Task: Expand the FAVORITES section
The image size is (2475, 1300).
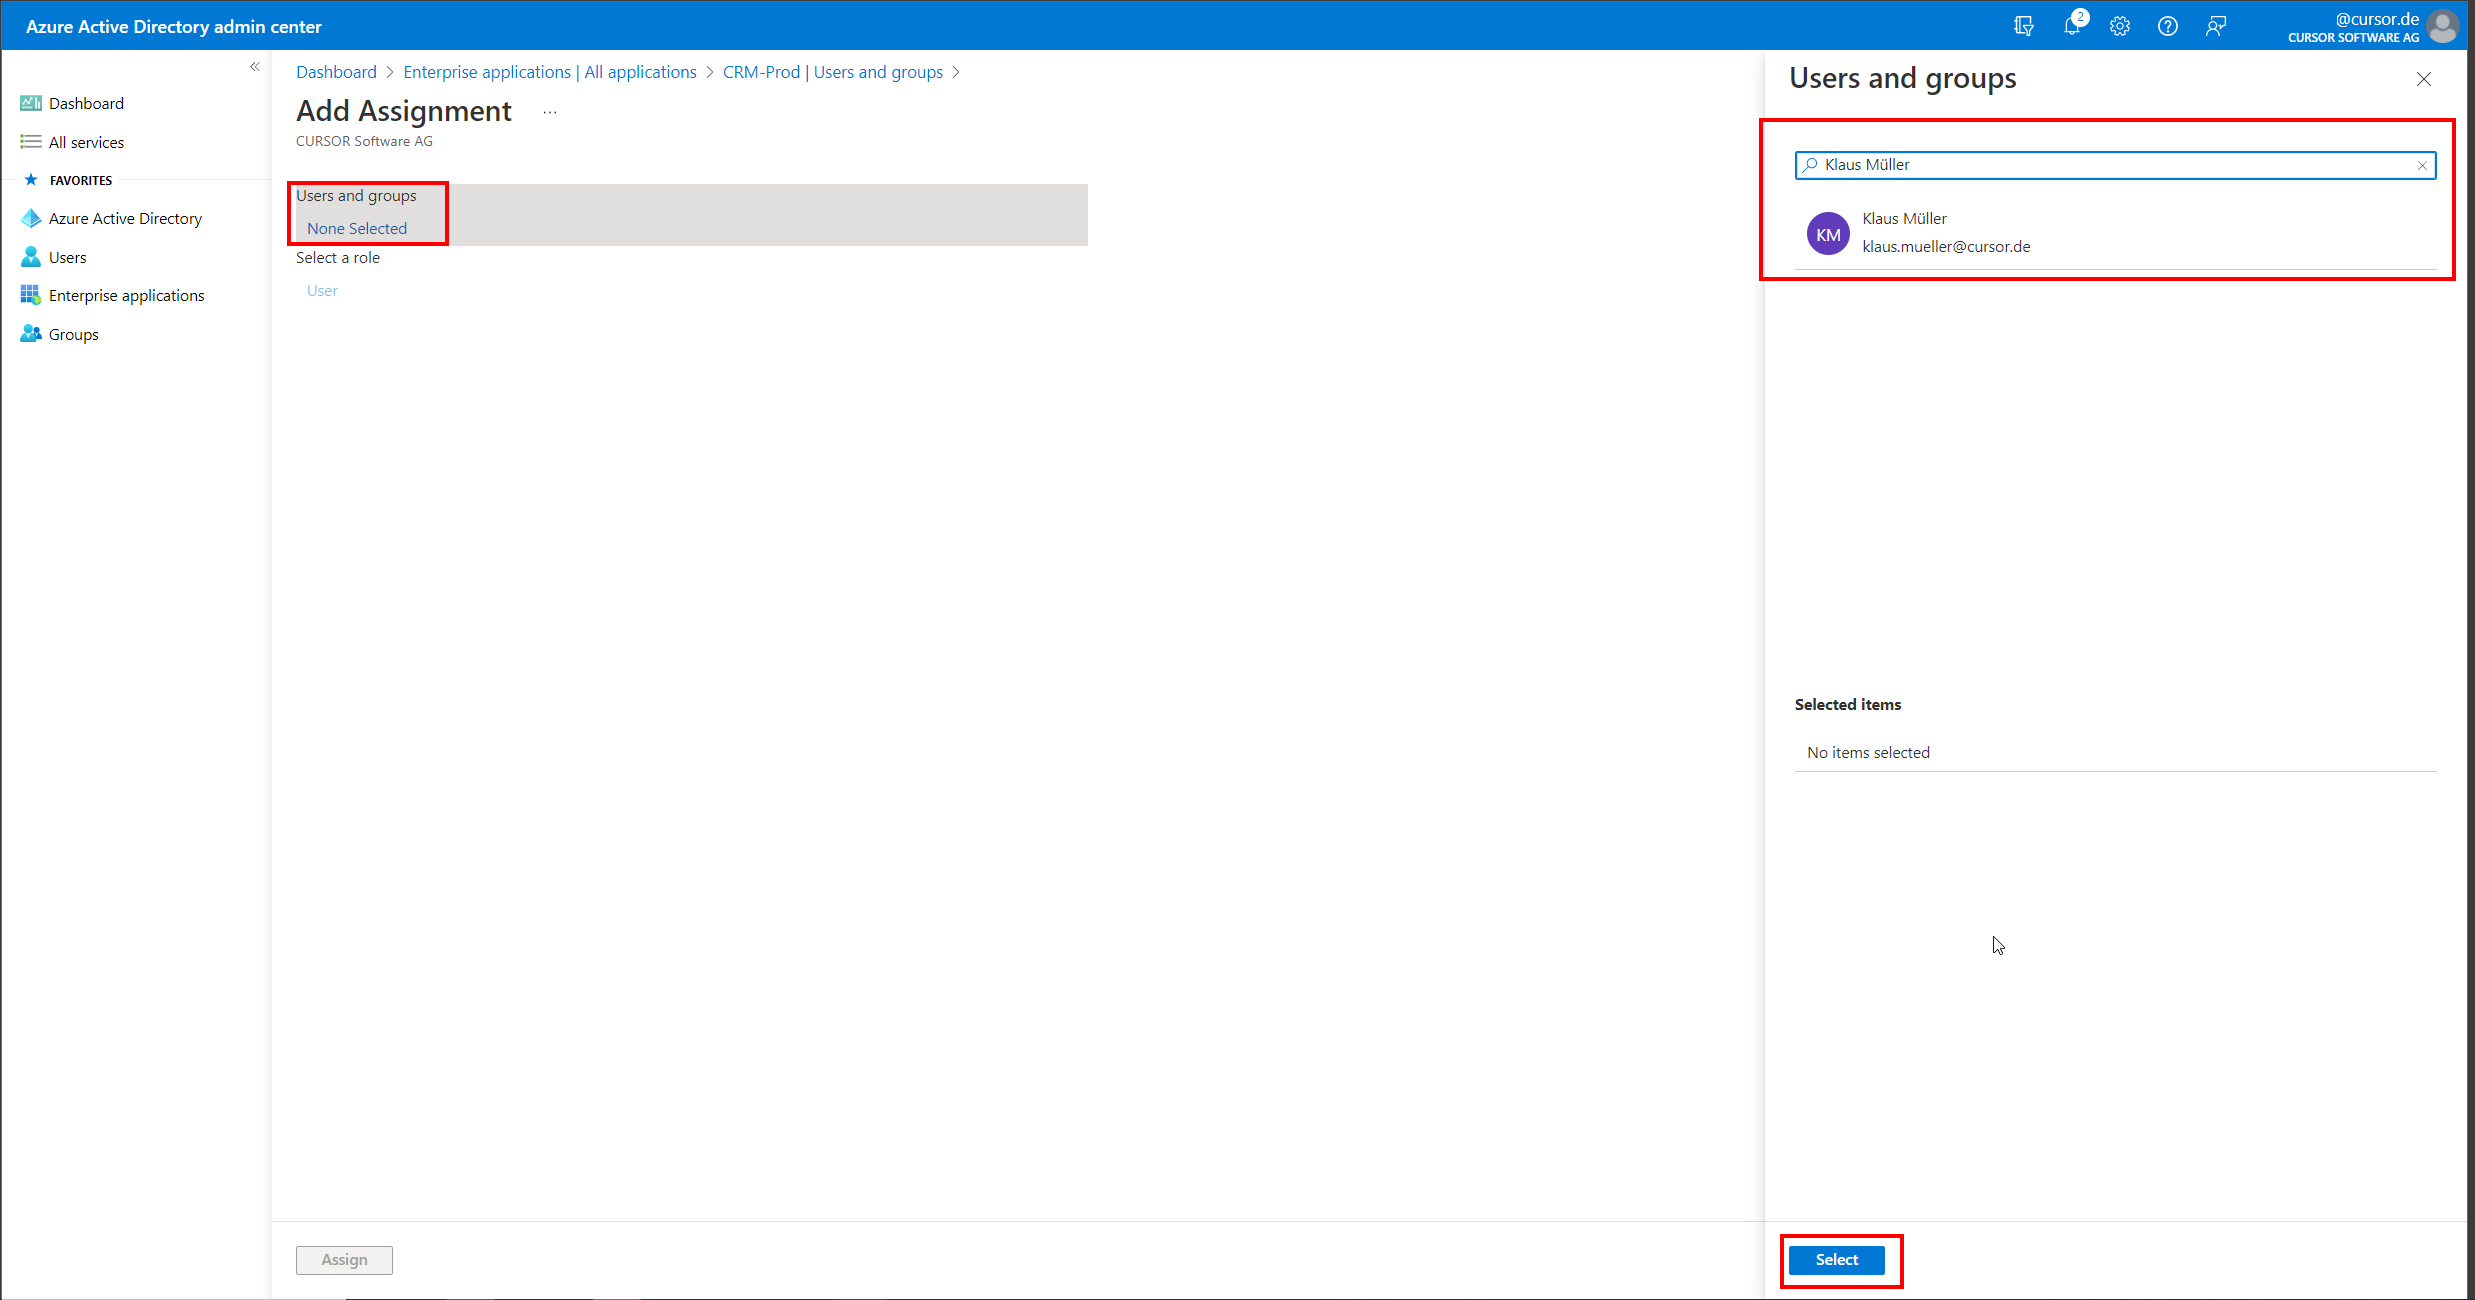Action: [82, 180]
